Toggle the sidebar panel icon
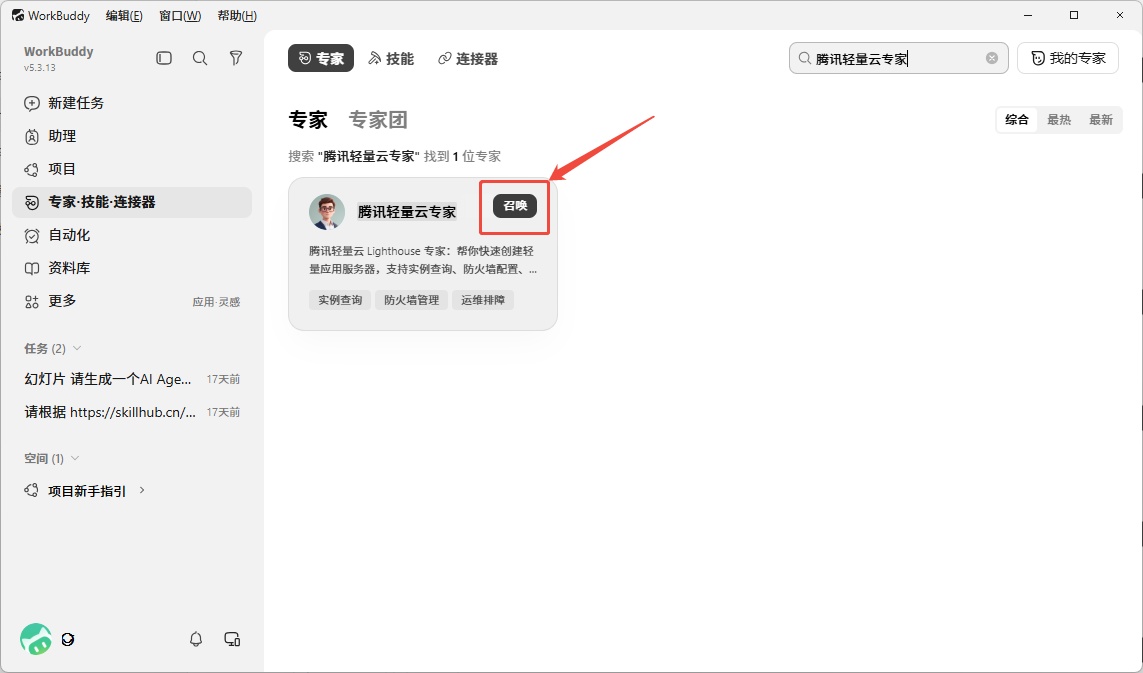 164,58
